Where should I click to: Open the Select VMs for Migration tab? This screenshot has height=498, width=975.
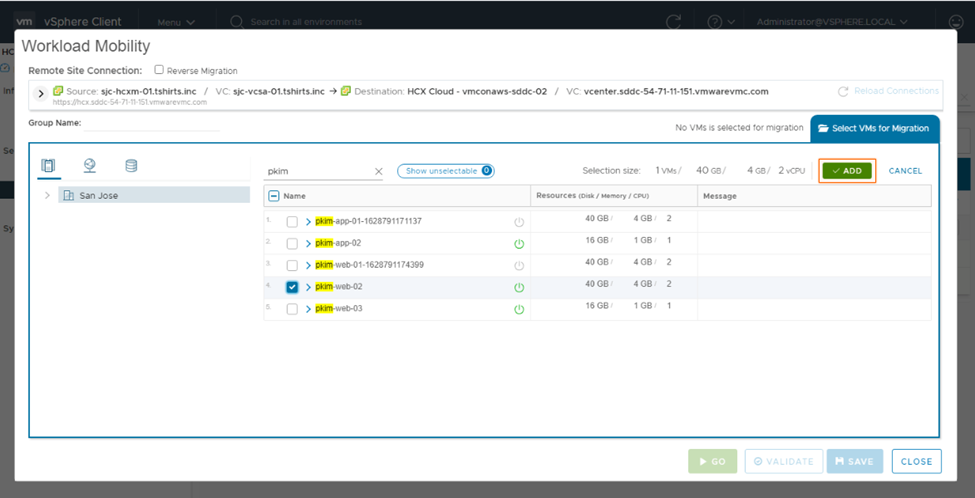click(x=874, y=128)
